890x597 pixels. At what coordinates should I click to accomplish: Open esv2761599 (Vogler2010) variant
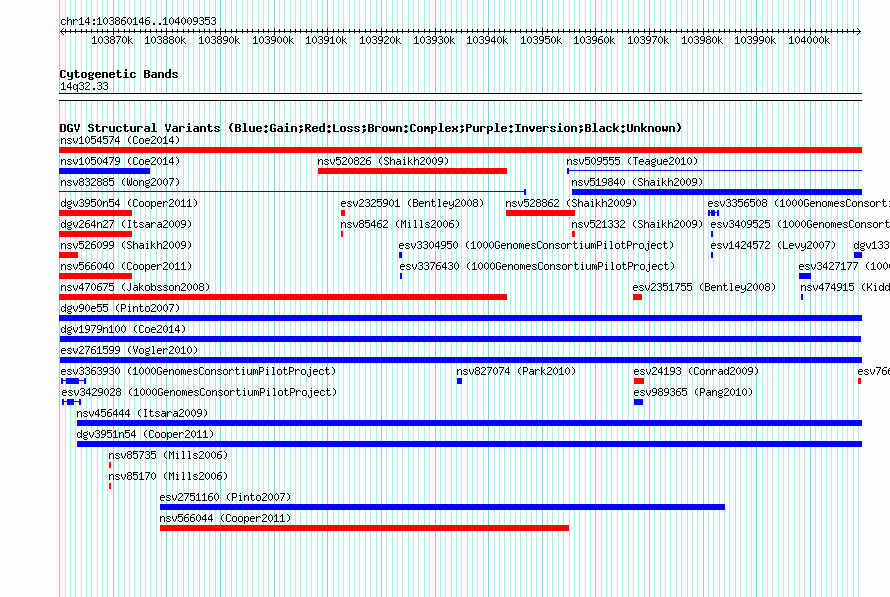pyautogui.click(x=129, y=350)
